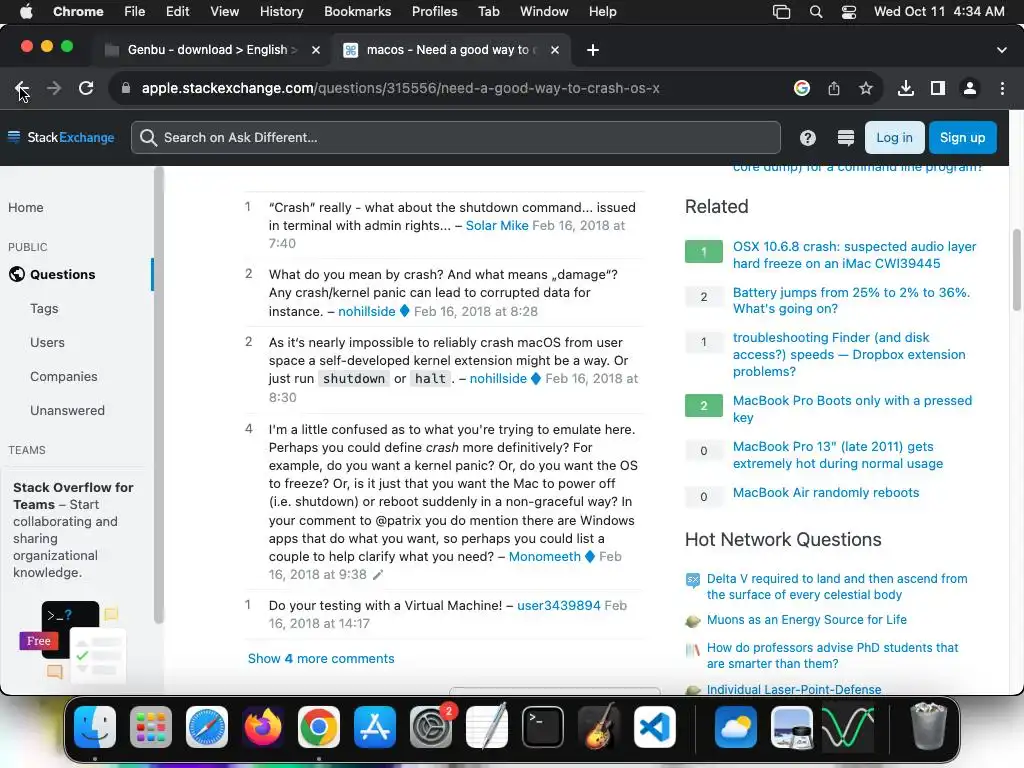The width and height of the screenshot is (1024, 768).
Task: Click the address bar URL
Action: click(400, 88)
